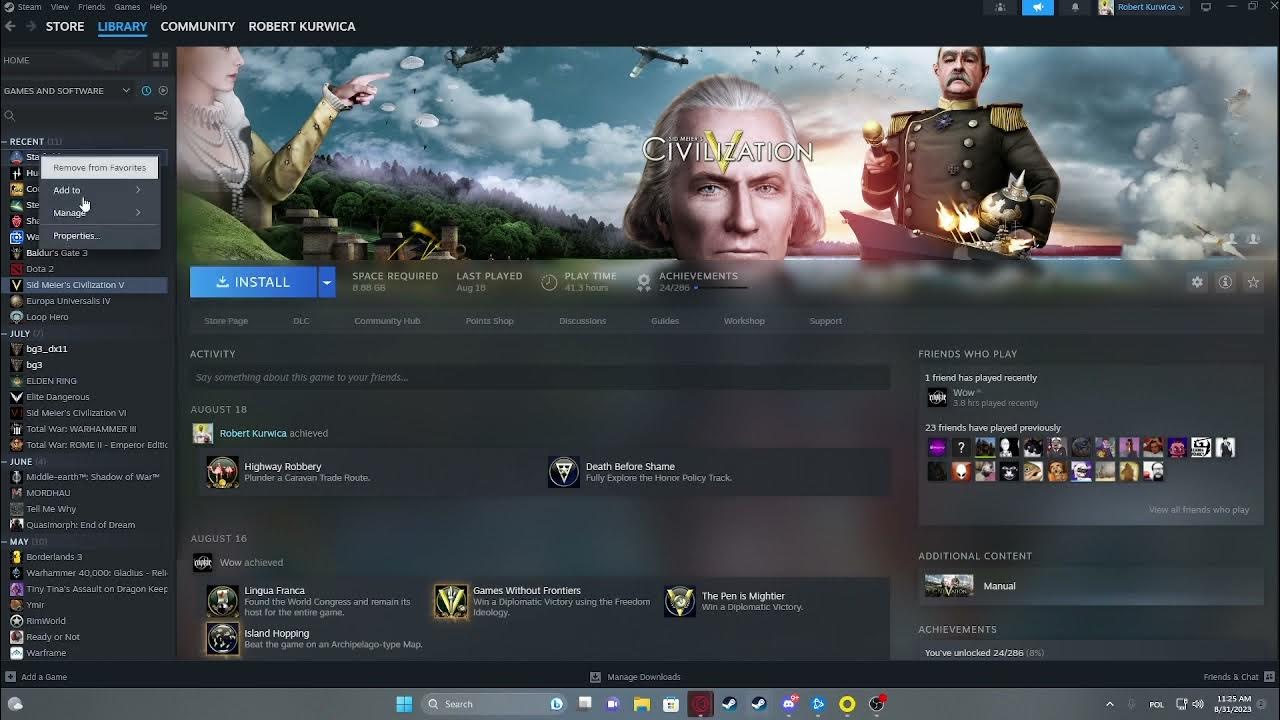
Task: Open the Community Hub tab
Action: [387, 321]
